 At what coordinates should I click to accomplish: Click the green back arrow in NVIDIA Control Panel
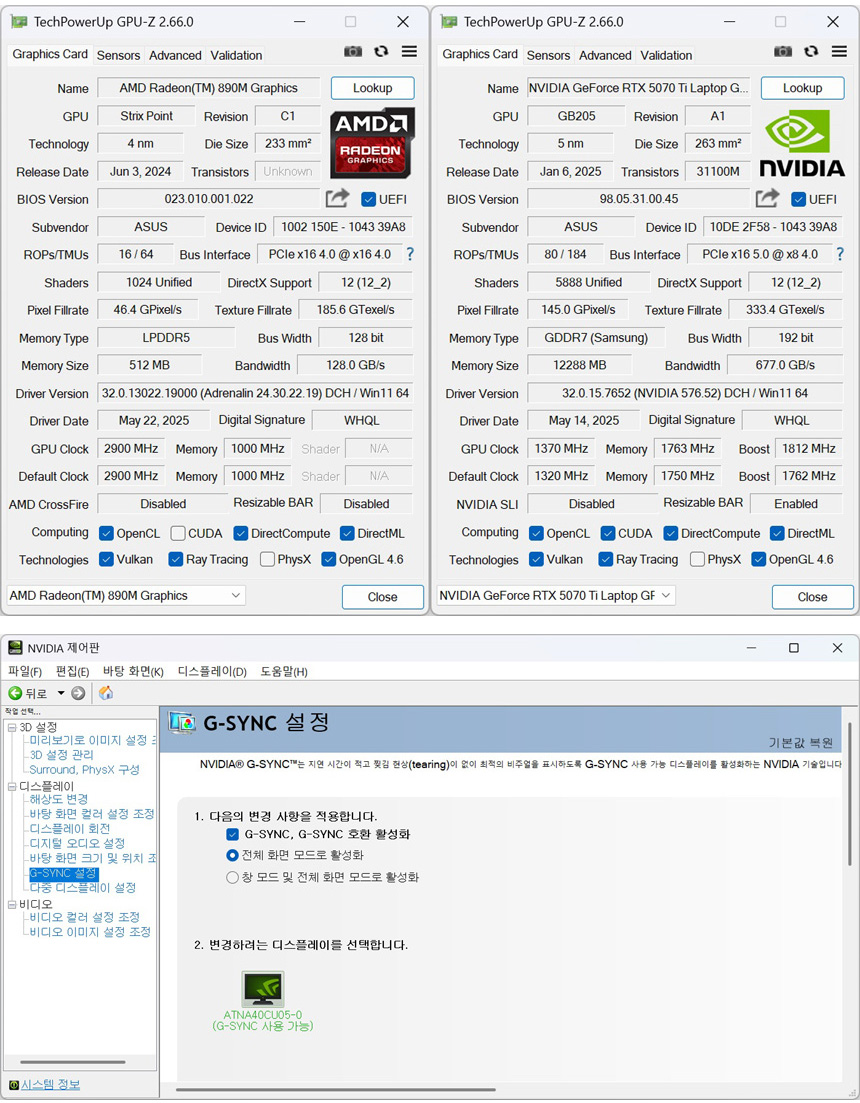[x=16, y=693]
